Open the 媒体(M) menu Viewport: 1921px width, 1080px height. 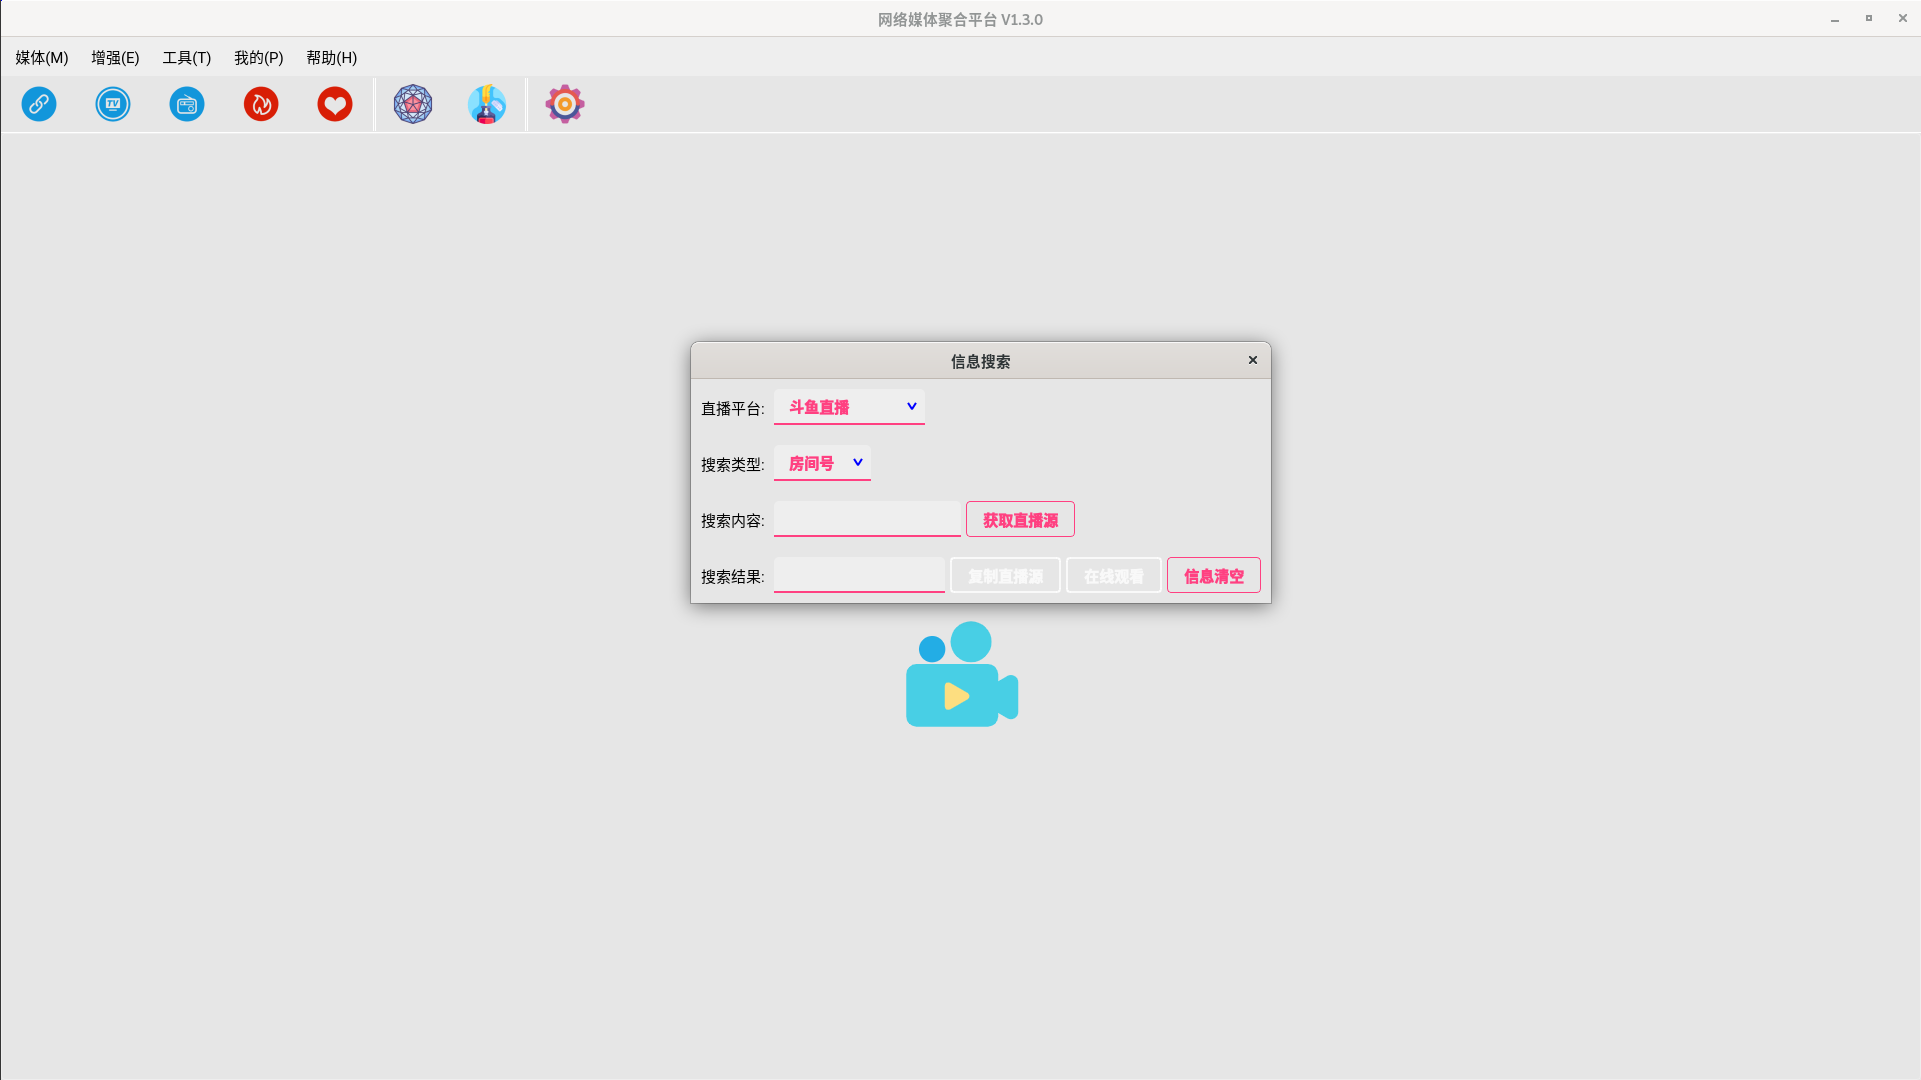[x=42, y=58]
